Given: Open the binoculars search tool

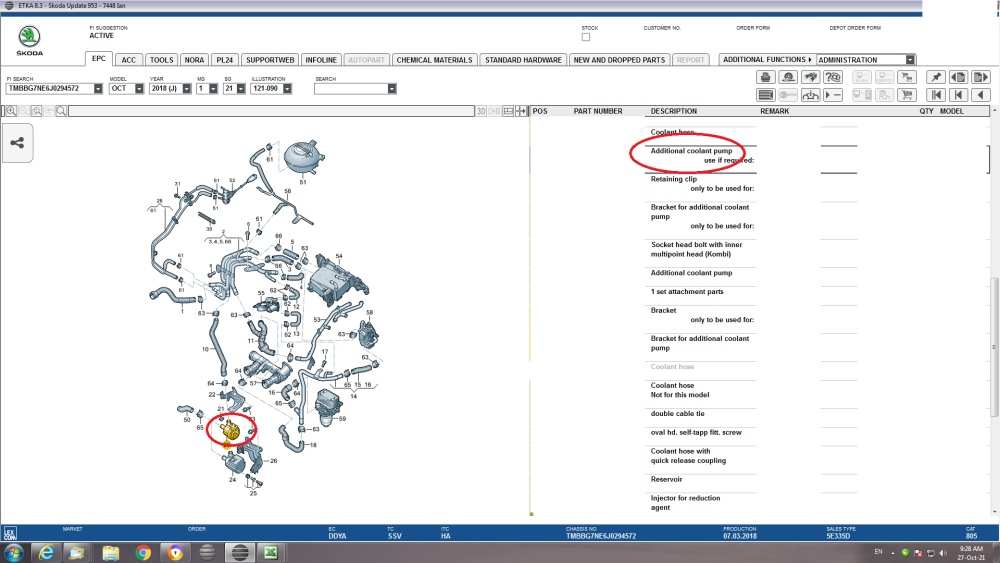Looking at the screenshot, I should (x=810, y=77).
